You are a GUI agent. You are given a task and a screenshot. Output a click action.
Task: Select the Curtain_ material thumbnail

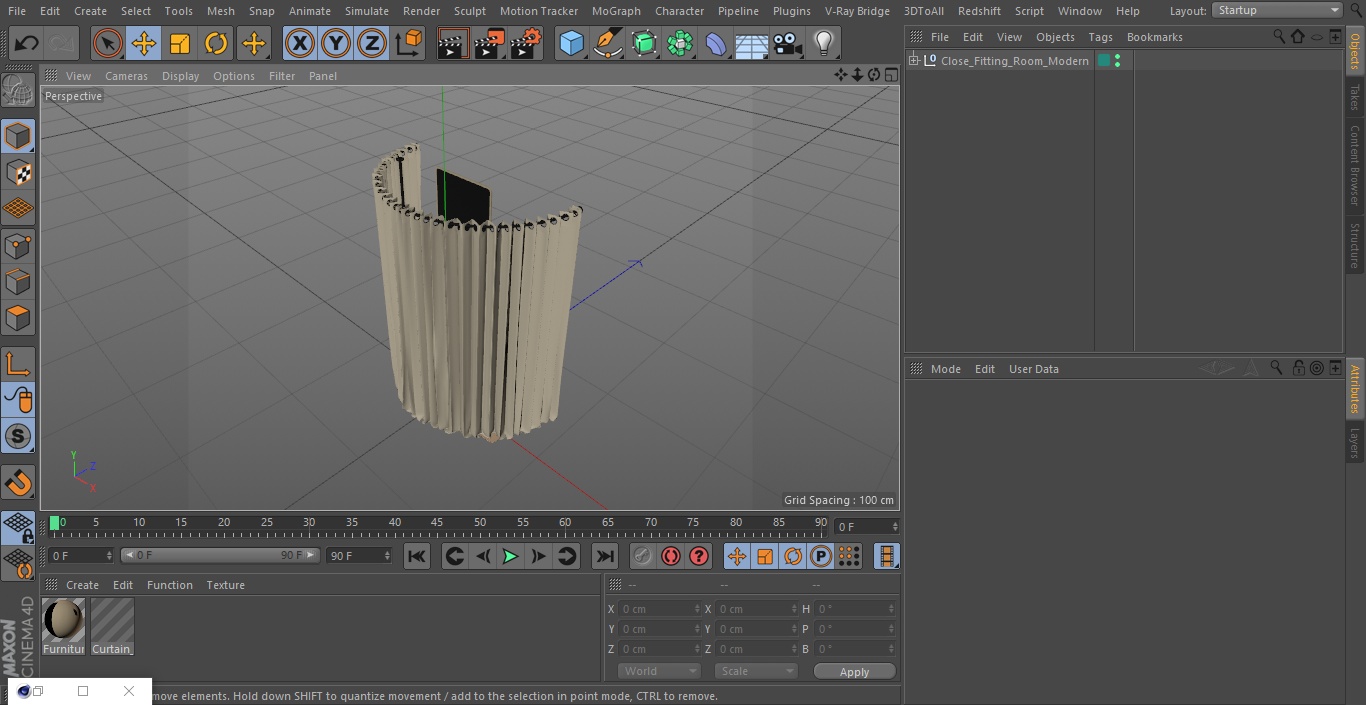pos(112,626)
